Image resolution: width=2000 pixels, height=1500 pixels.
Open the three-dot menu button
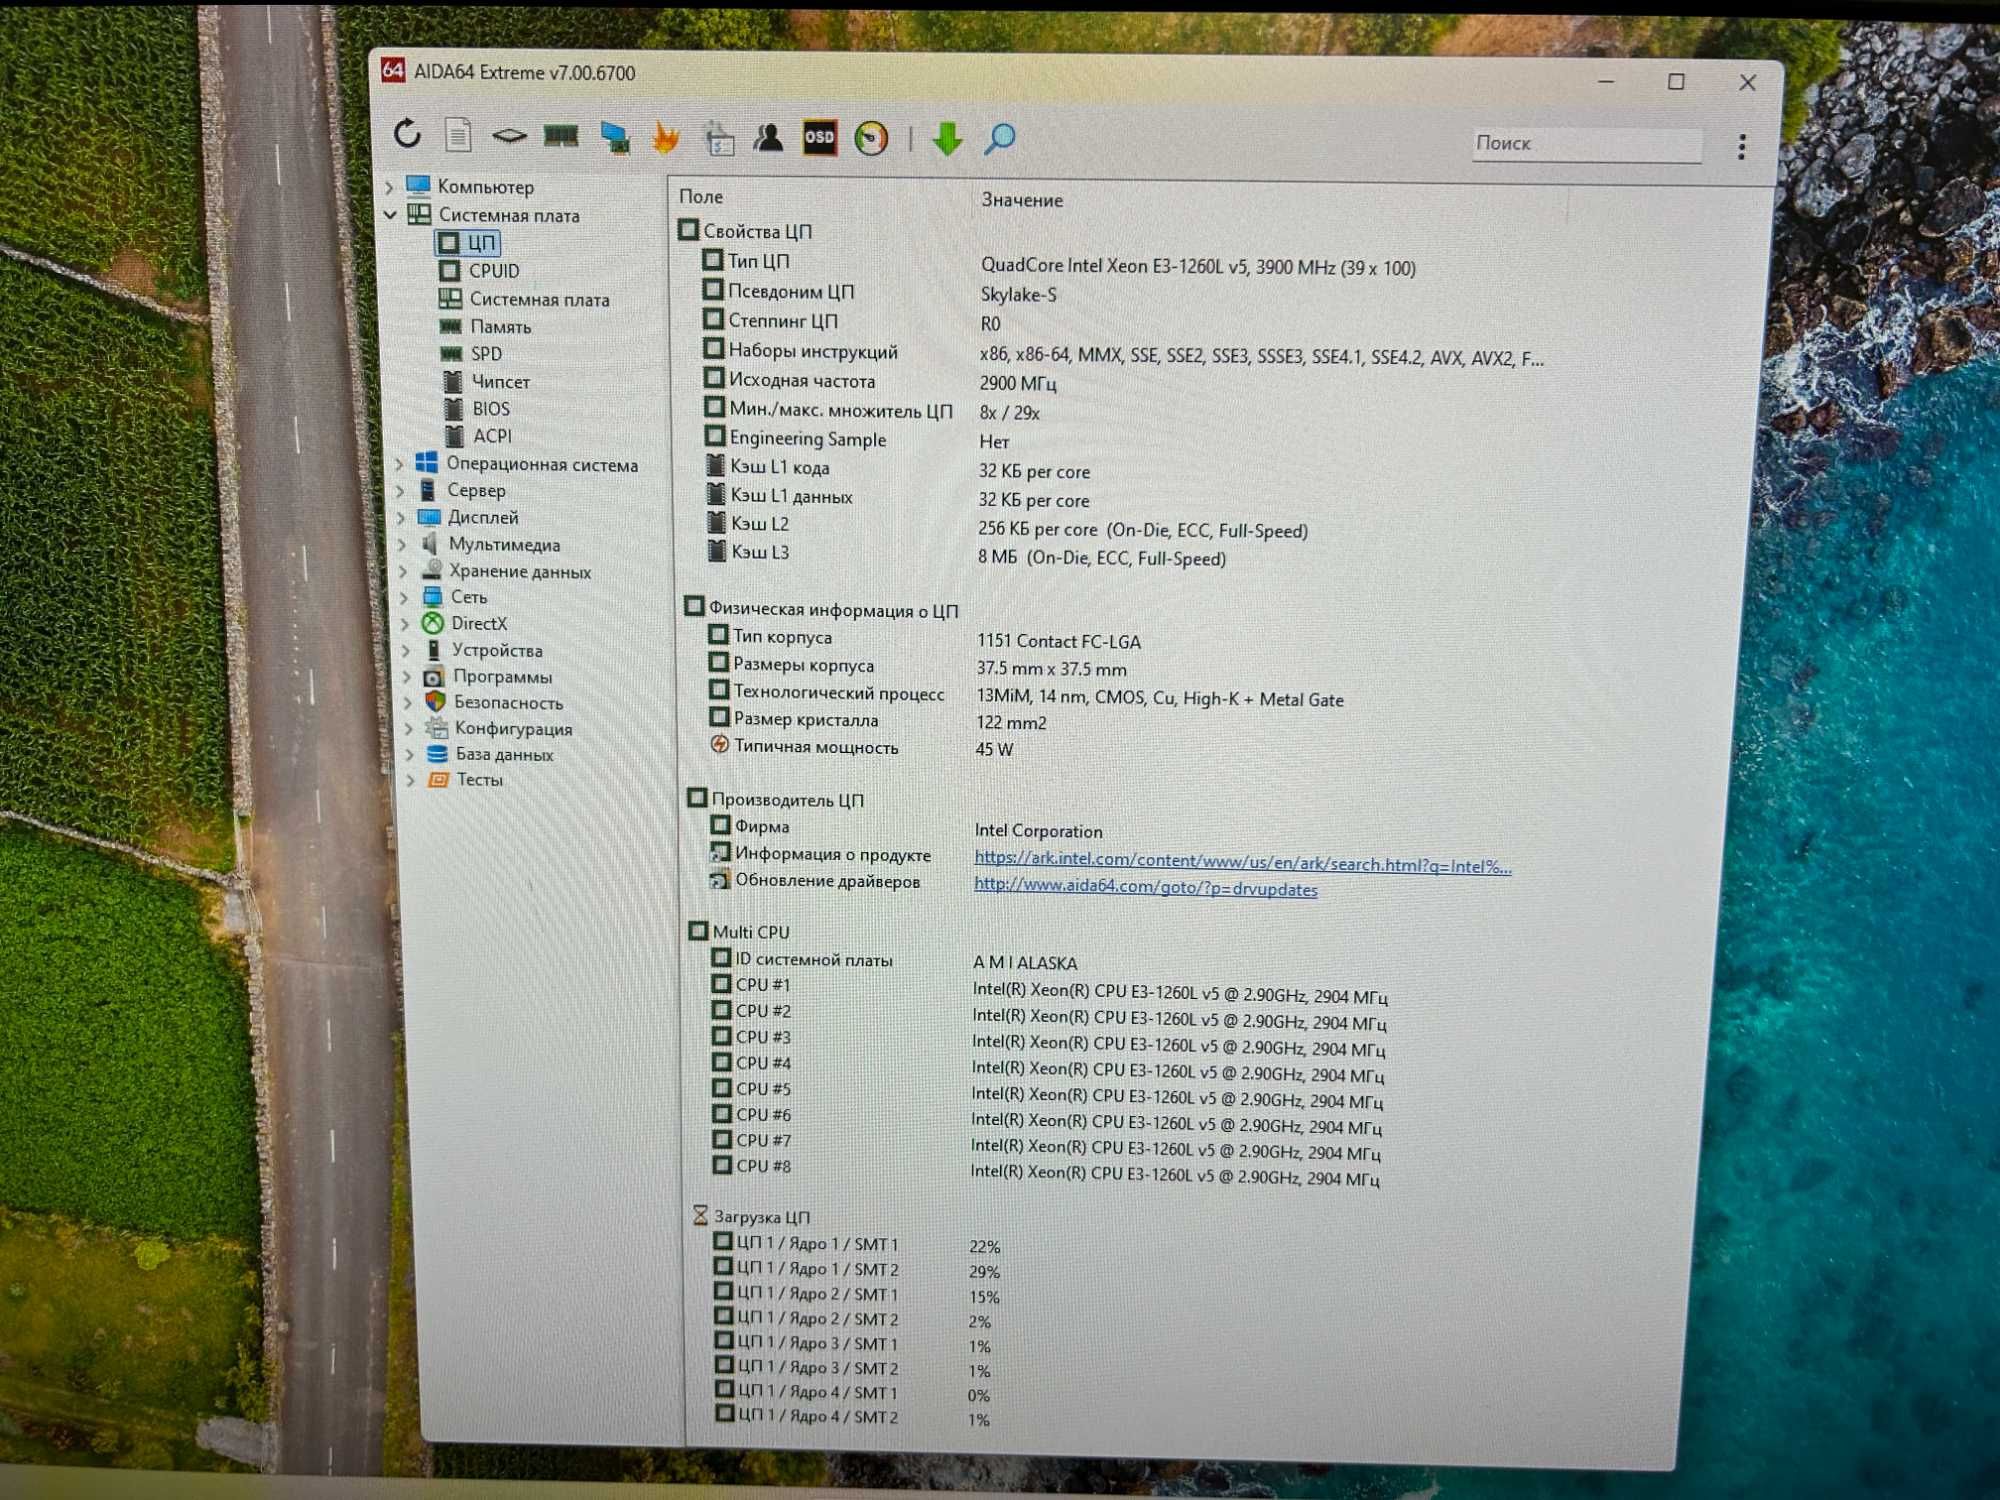point(1742,147)
